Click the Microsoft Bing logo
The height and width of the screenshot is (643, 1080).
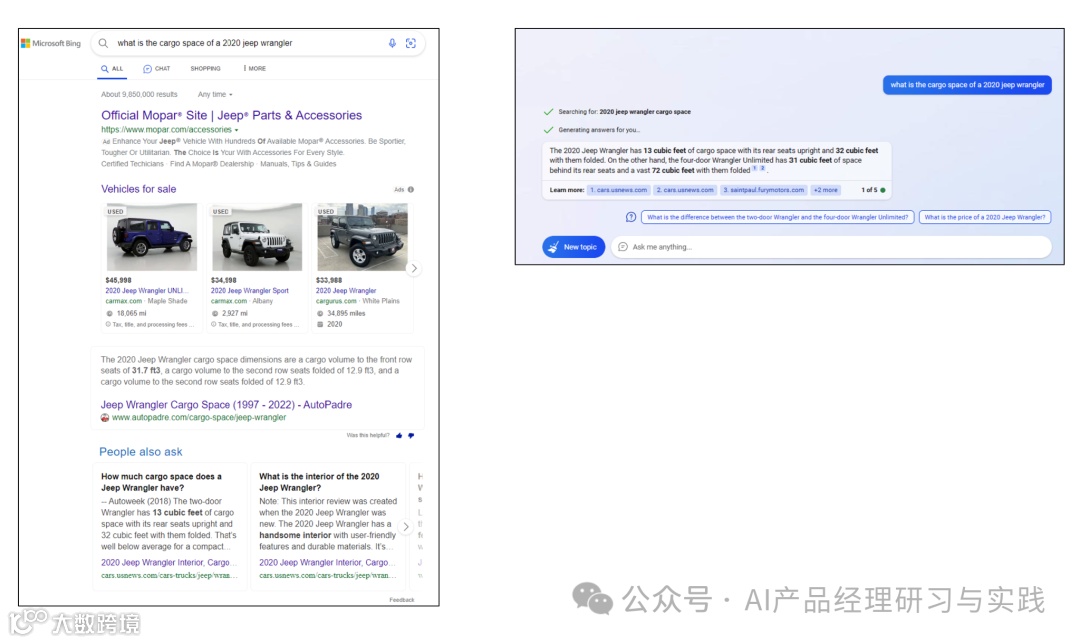[51, 43]
